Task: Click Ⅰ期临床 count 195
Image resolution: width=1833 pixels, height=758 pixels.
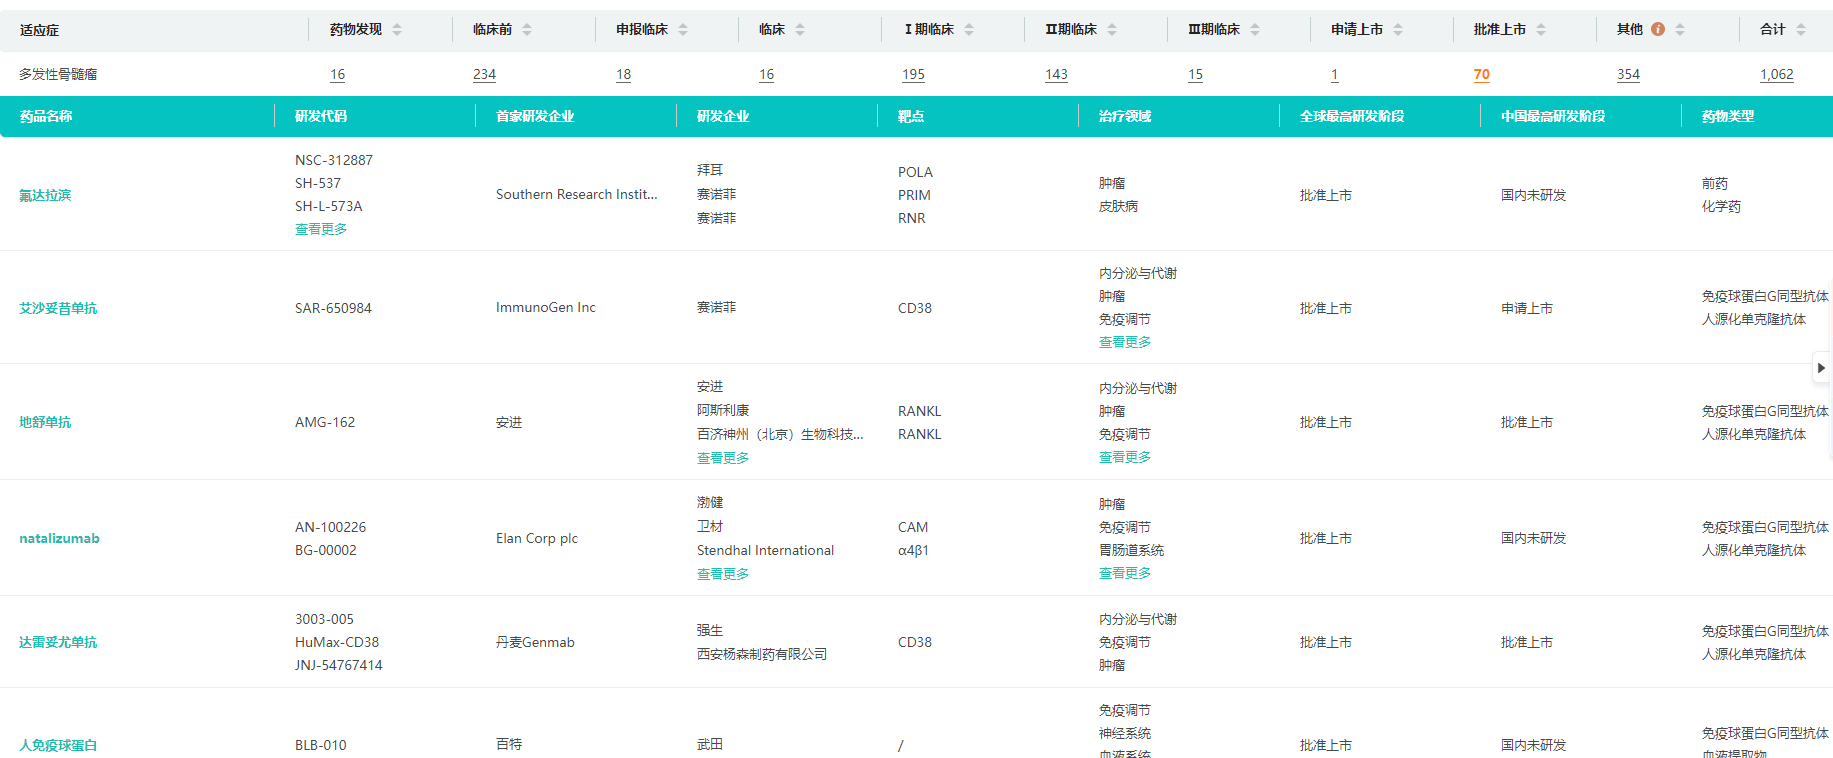Action: [x=913, y=75]
